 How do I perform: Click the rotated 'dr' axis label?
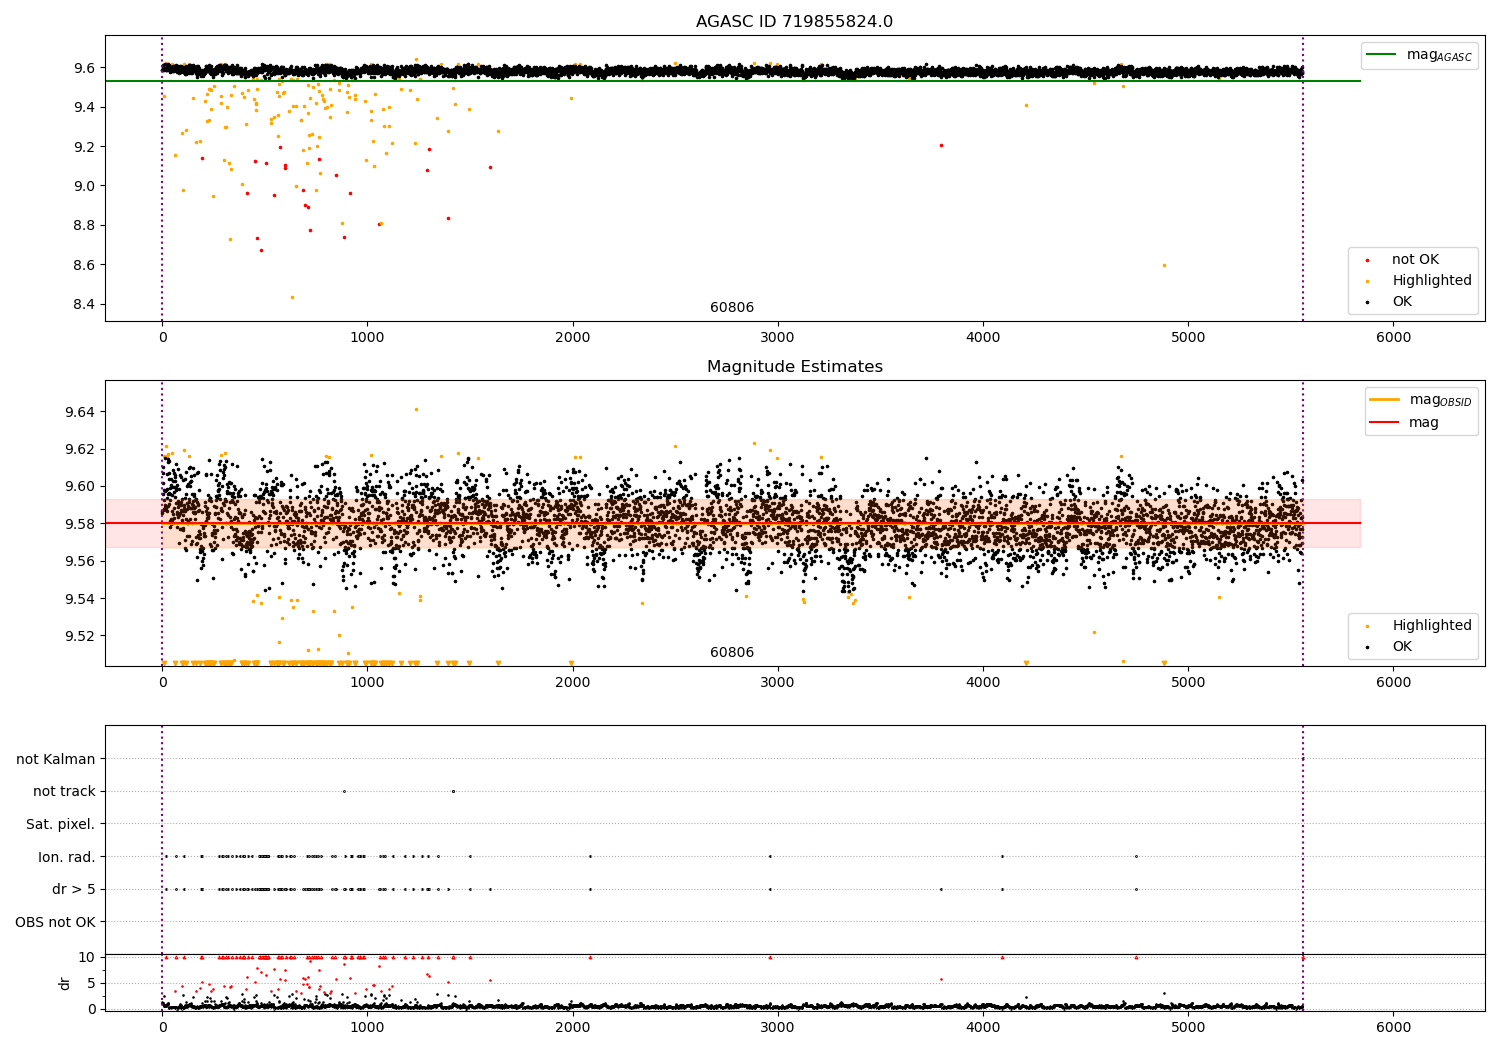pyautogui.click(x=65, y=983)
